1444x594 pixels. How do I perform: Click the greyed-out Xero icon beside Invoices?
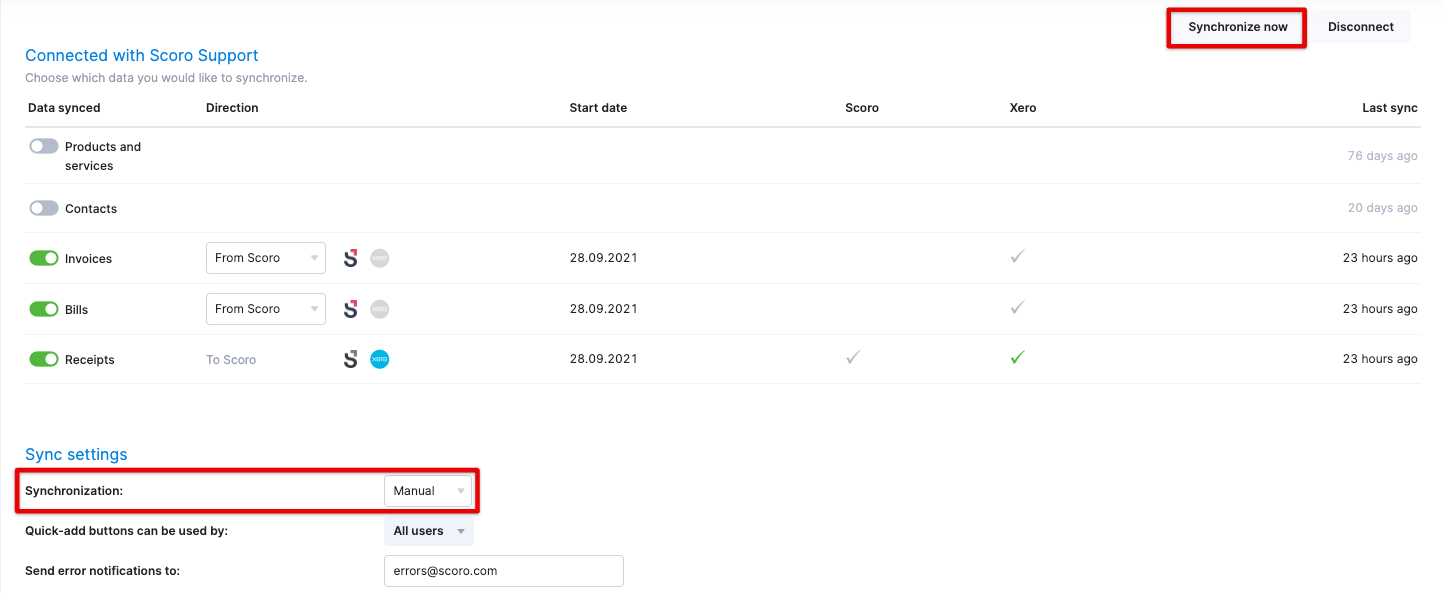379,257
